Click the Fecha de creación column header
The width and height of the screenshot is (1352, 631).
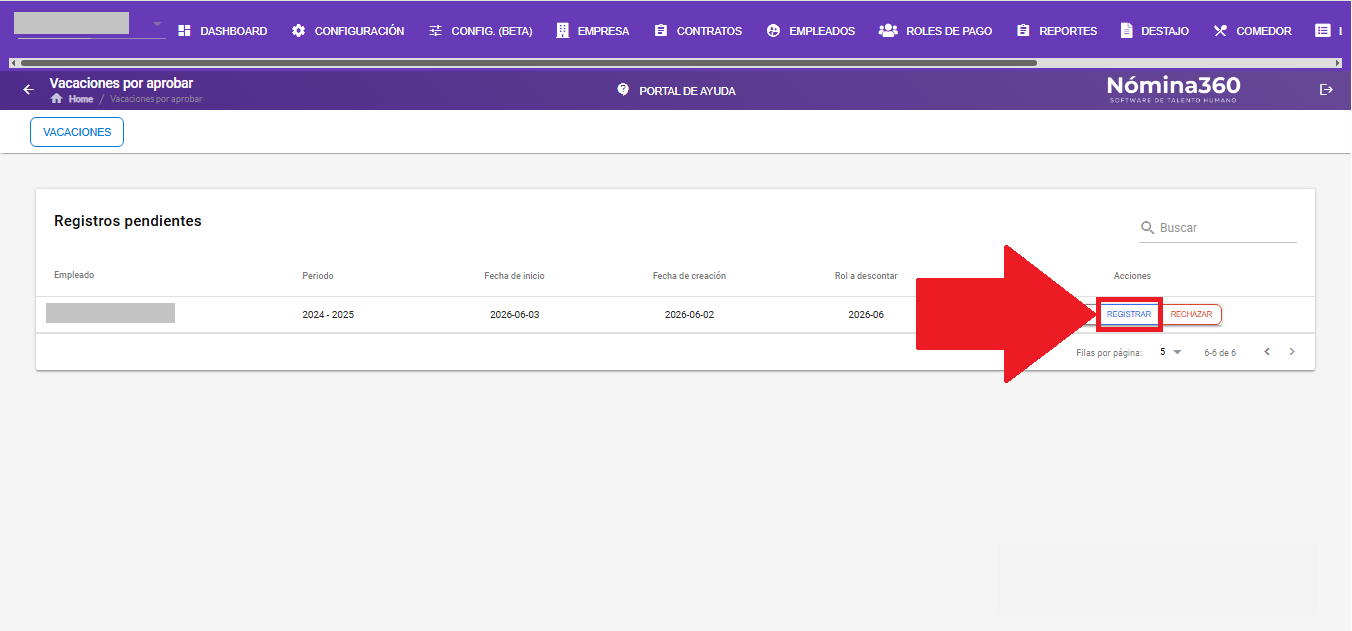point(689,276)
